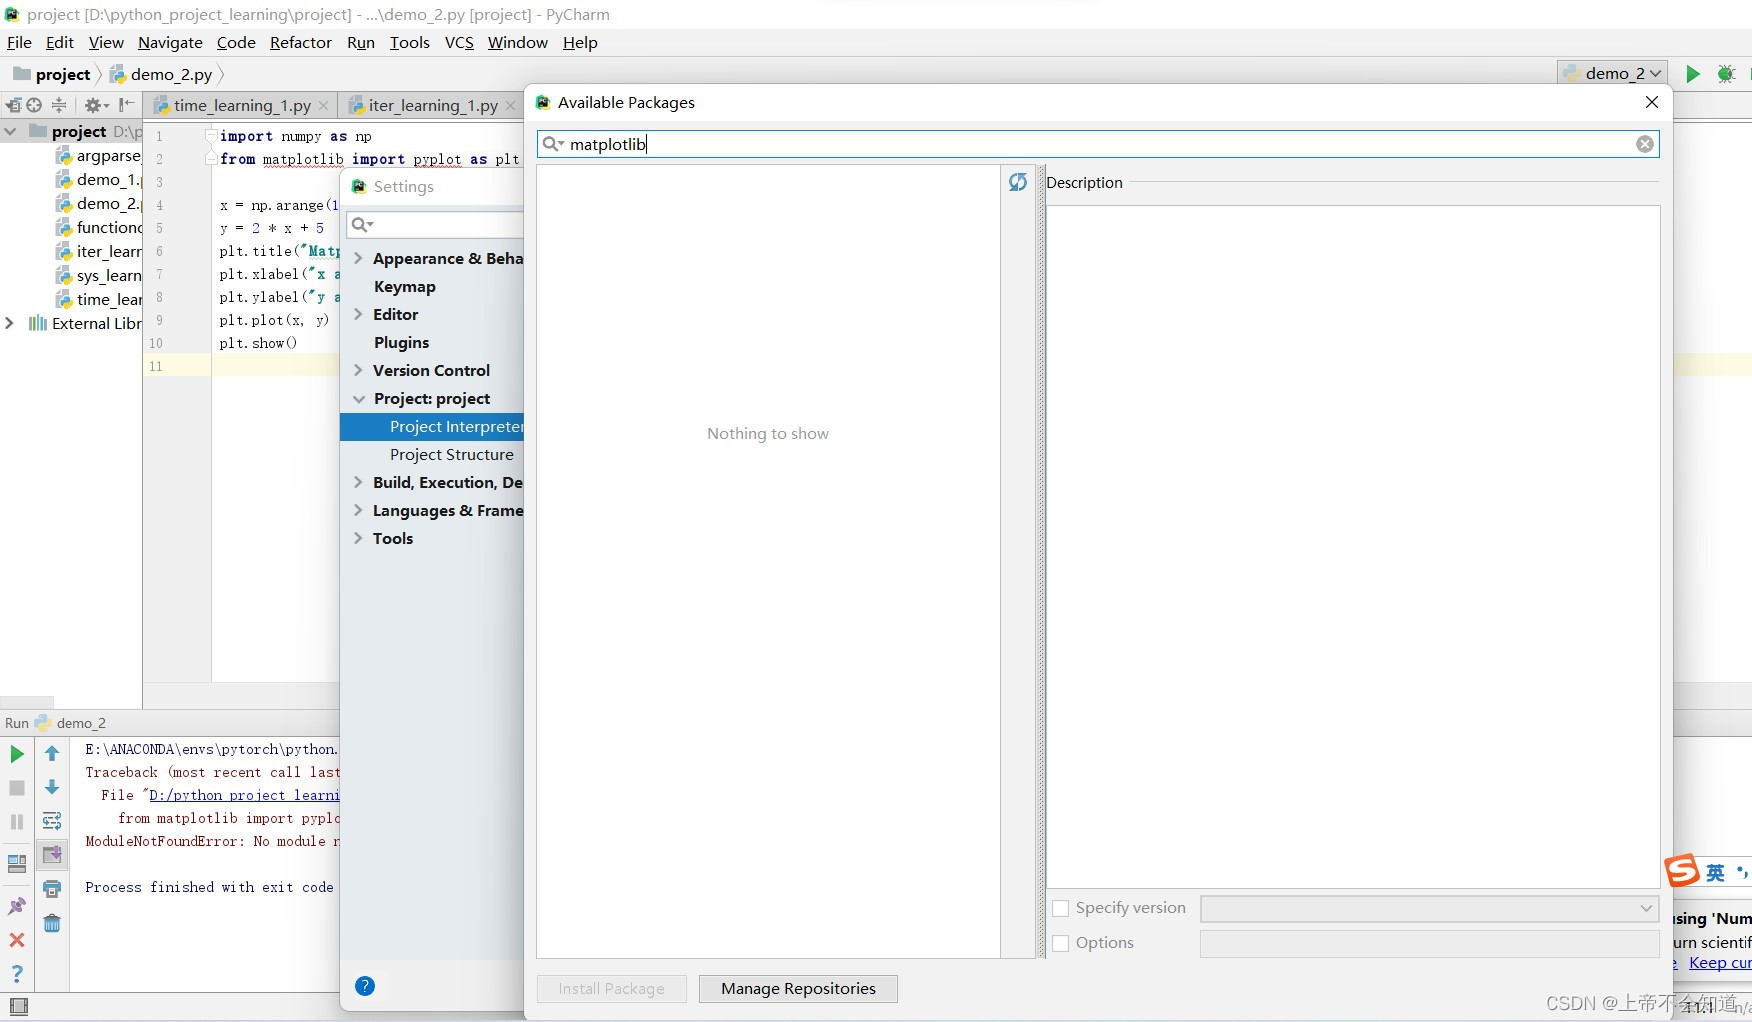Open the project panel gear settings menu
The width and height of the screenshot is (1752, 1022).
(96, 105)
